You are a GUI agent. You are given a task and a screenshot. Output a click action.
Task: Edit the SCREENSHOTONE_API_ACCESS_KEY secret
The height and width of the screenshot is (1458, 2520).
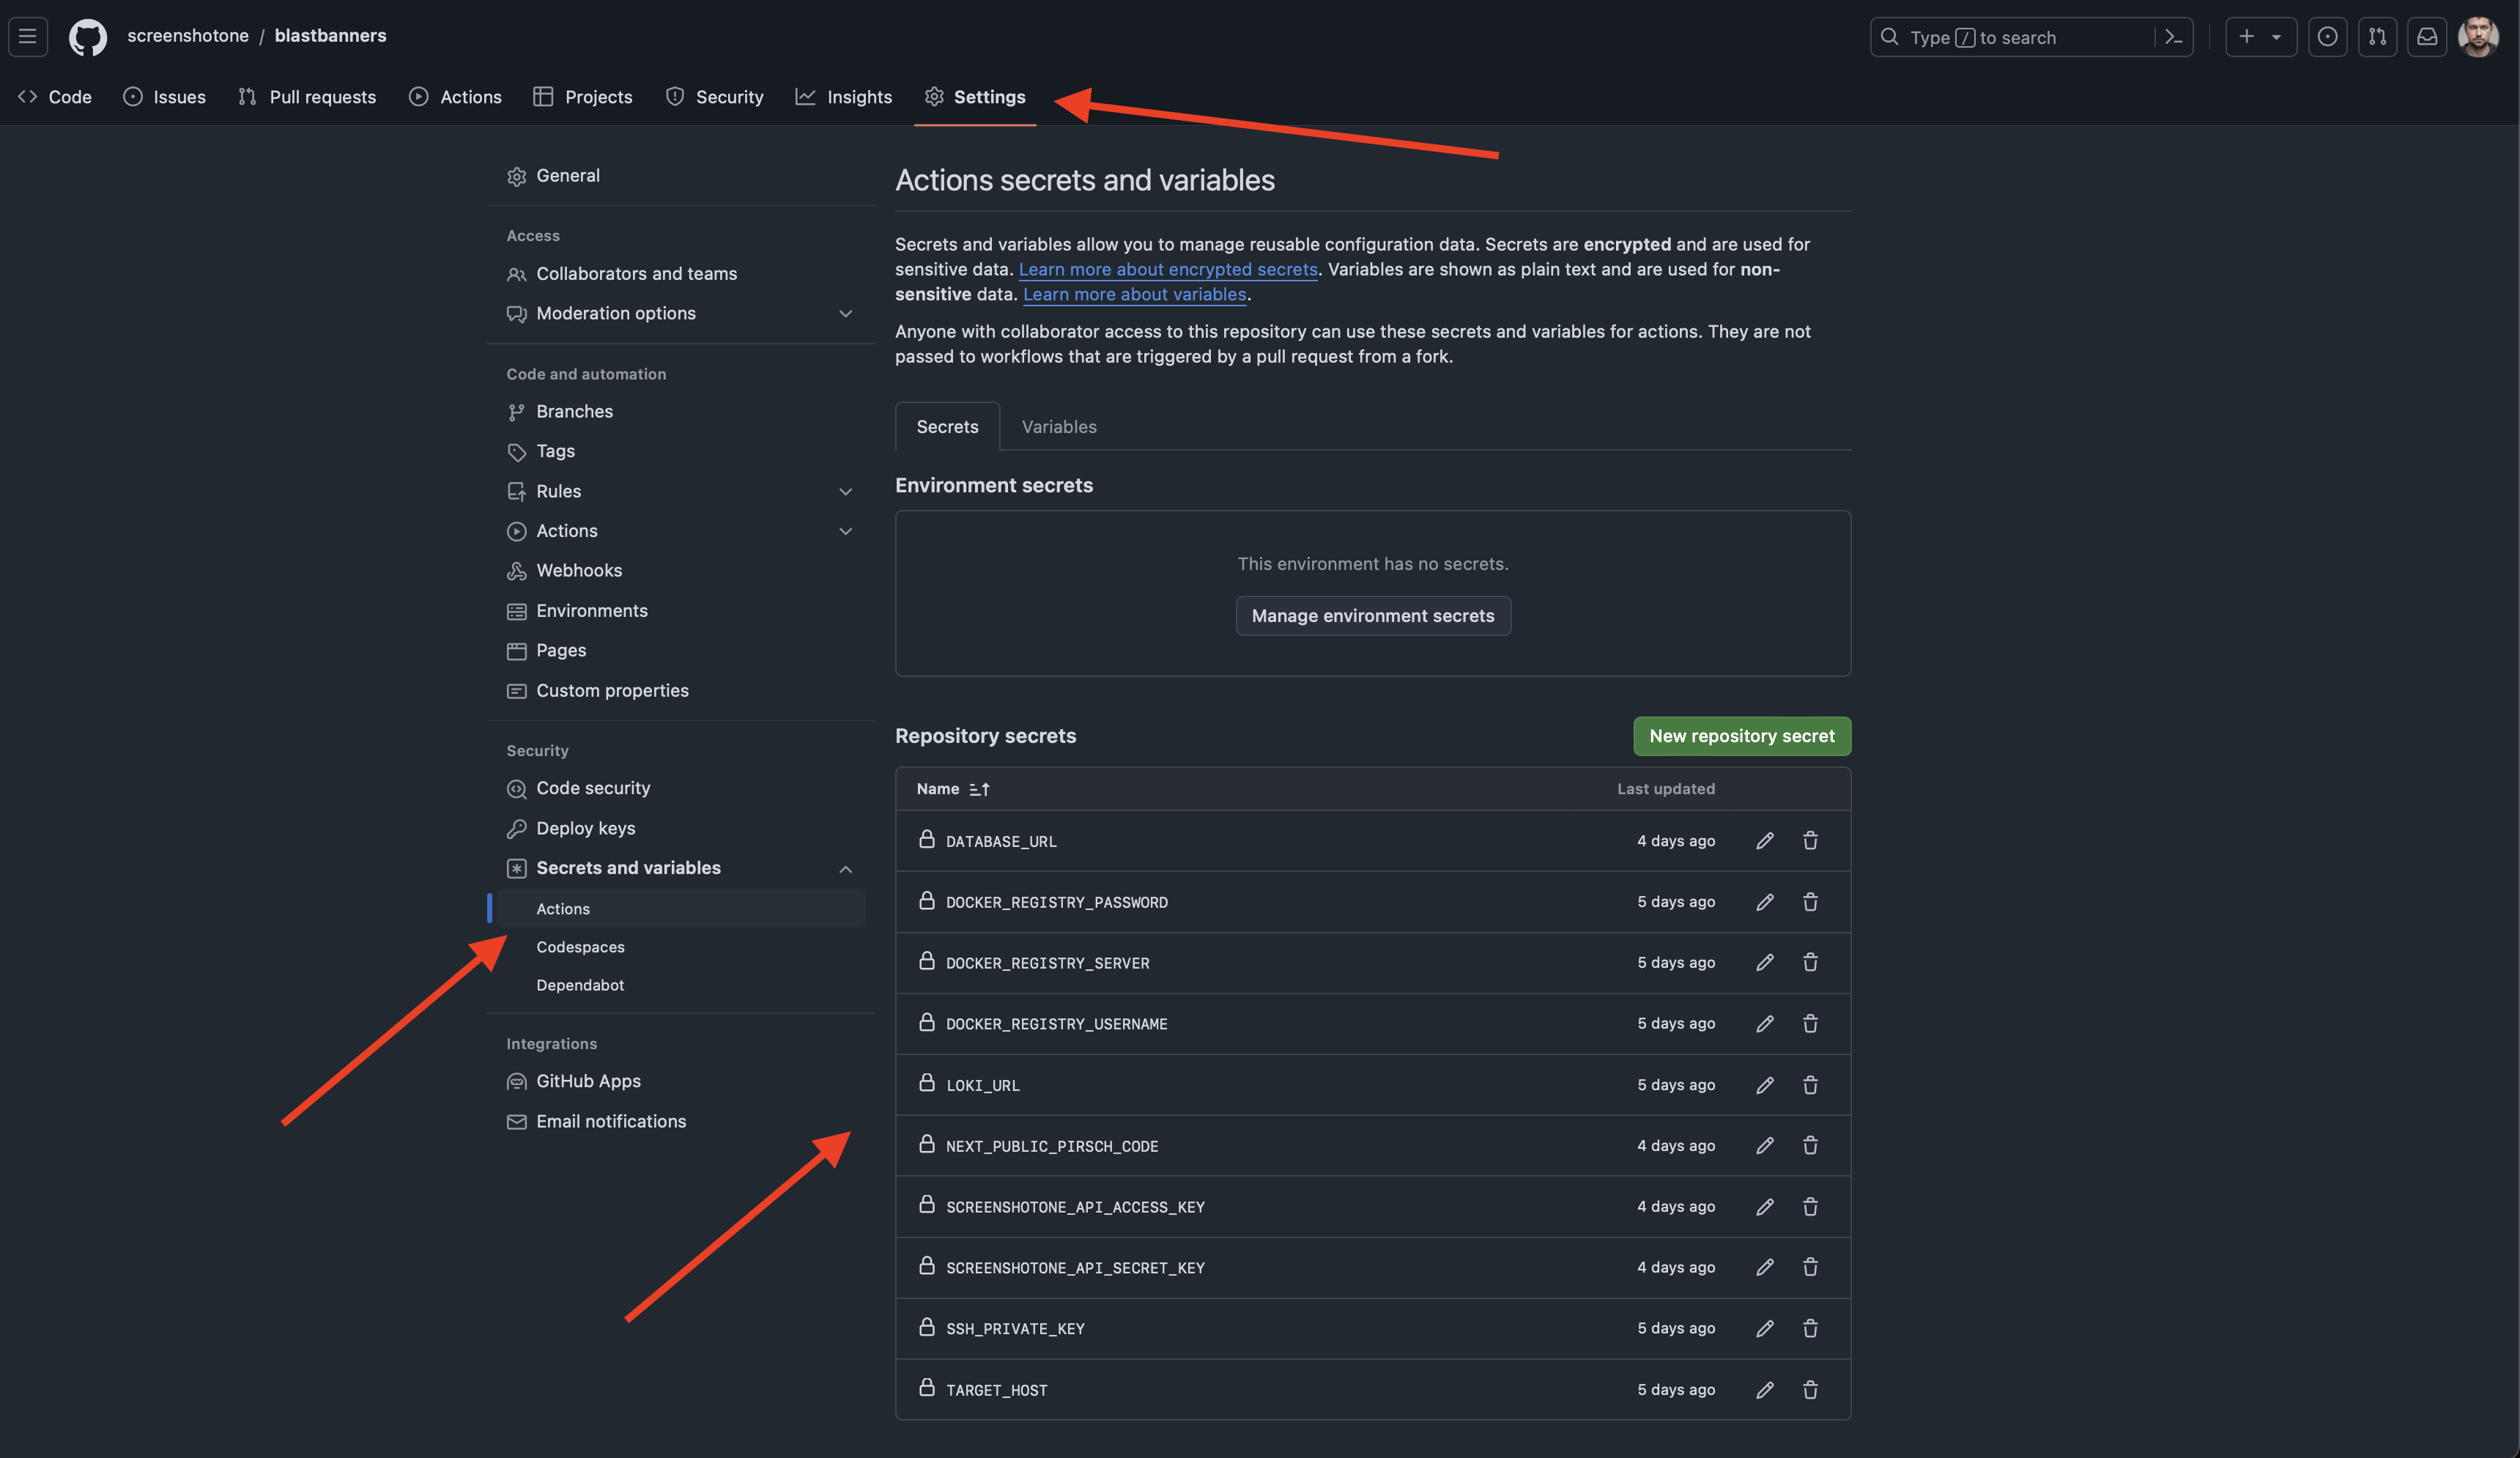[1765, 1207]
